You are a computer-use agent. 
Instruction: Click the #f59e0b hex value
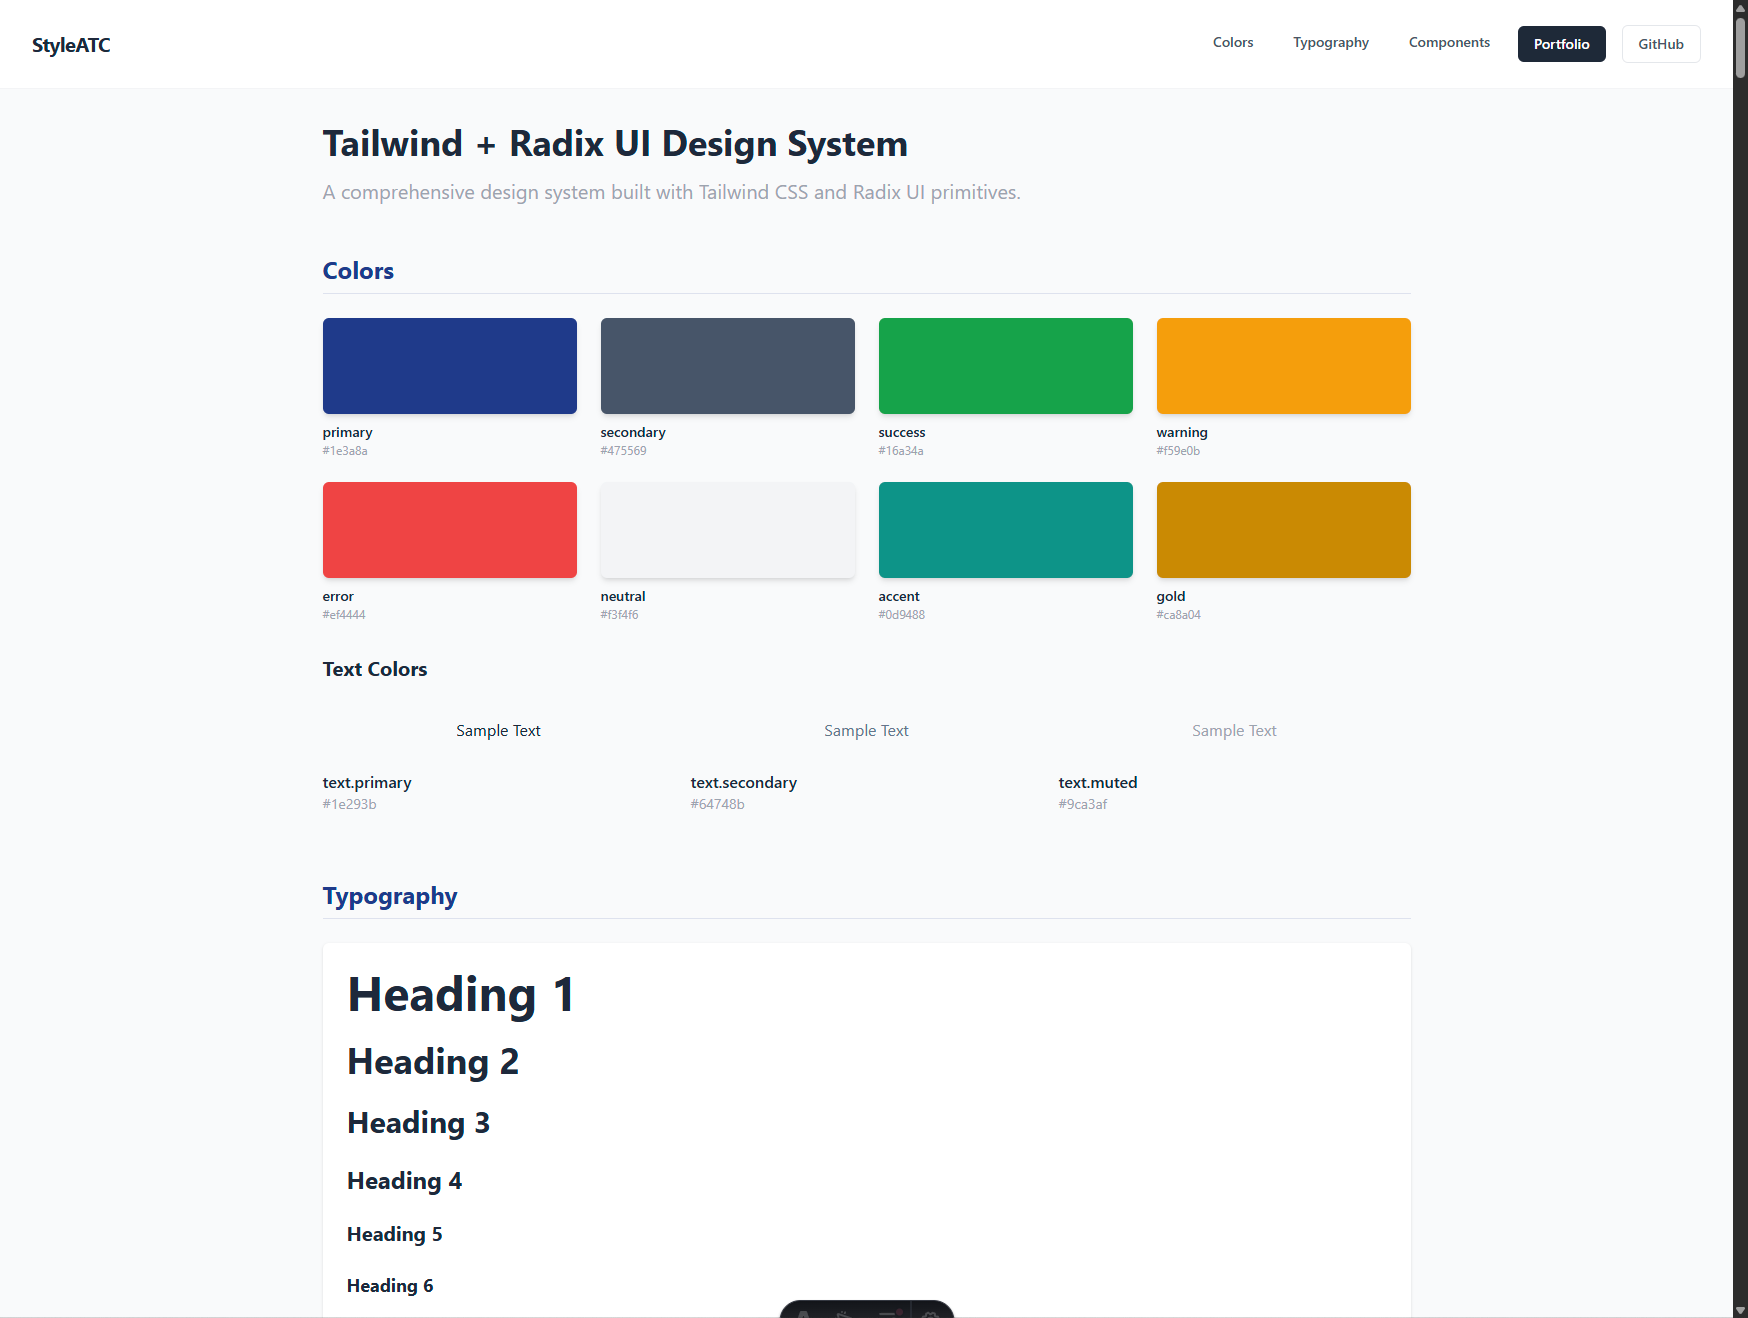(x=1178, y=451)
